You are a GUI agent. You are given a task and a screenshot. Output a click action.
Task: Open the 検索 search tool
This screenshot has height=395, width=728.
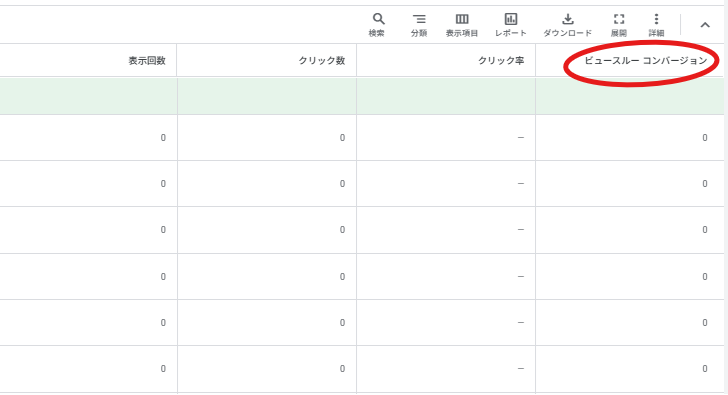pos(378,25)
